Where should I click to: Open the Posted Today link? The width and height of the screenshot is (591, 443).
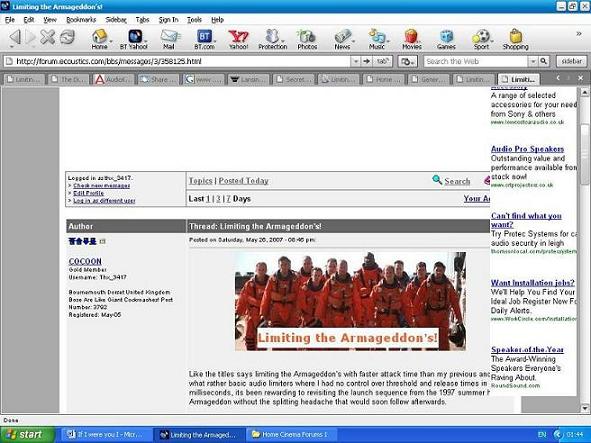coord(243,181)
